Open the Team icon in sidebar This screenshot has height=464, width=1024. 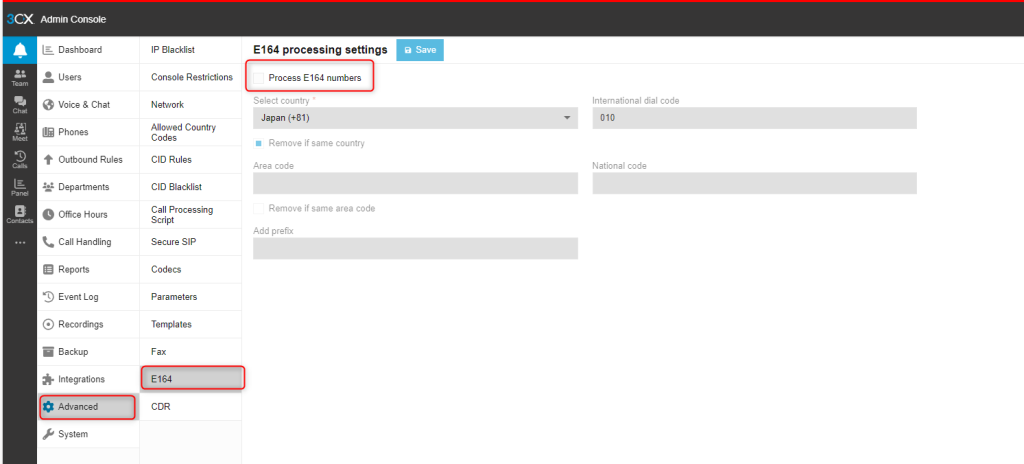(x=20, y=77)
